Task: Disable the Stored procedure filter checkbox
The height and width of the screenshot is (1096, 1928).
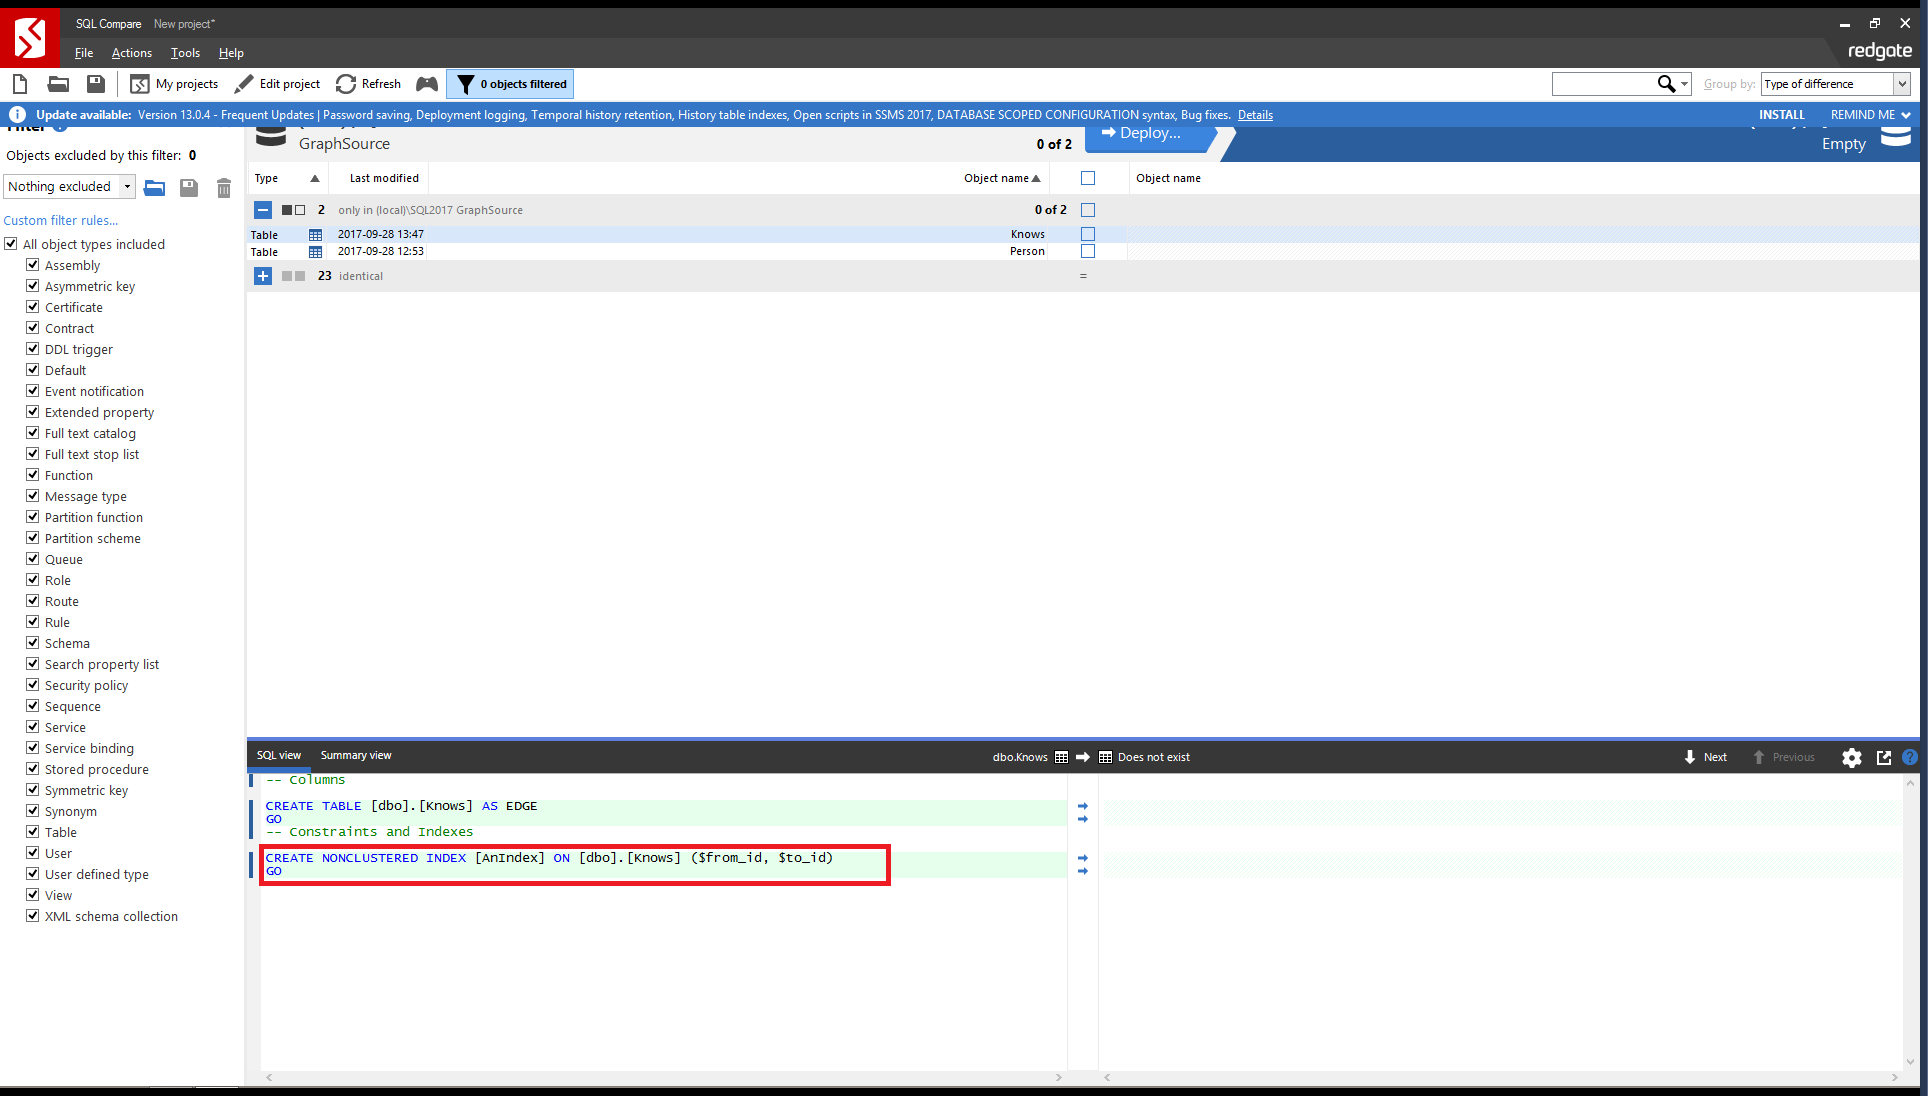Action: [33, 769]
